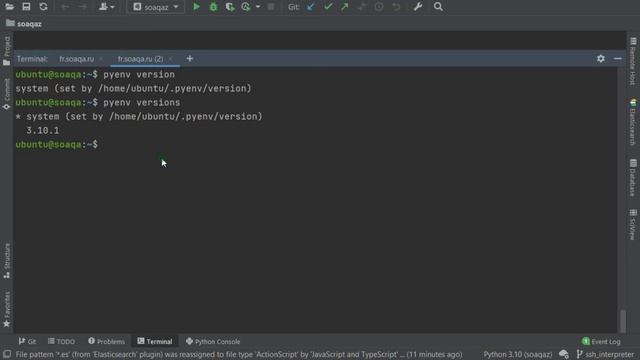Synchronize files with the reload icon

[43, 7]
